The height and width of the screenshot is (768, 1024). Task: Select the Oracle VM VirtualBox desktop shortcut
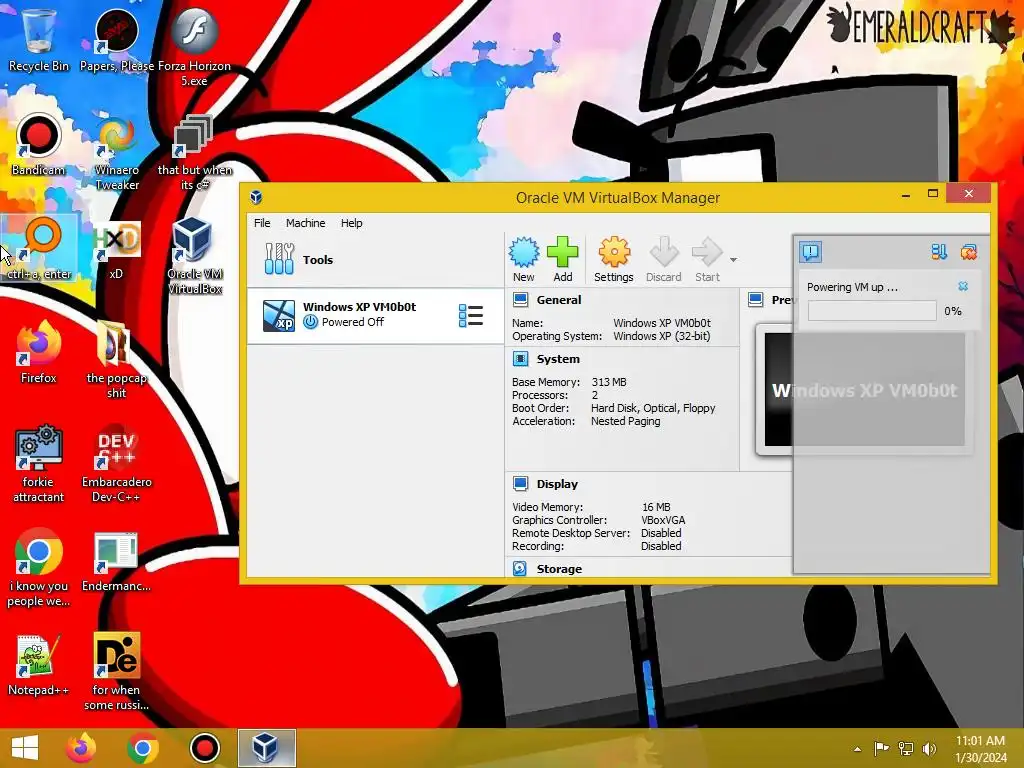tap(194, 255)
